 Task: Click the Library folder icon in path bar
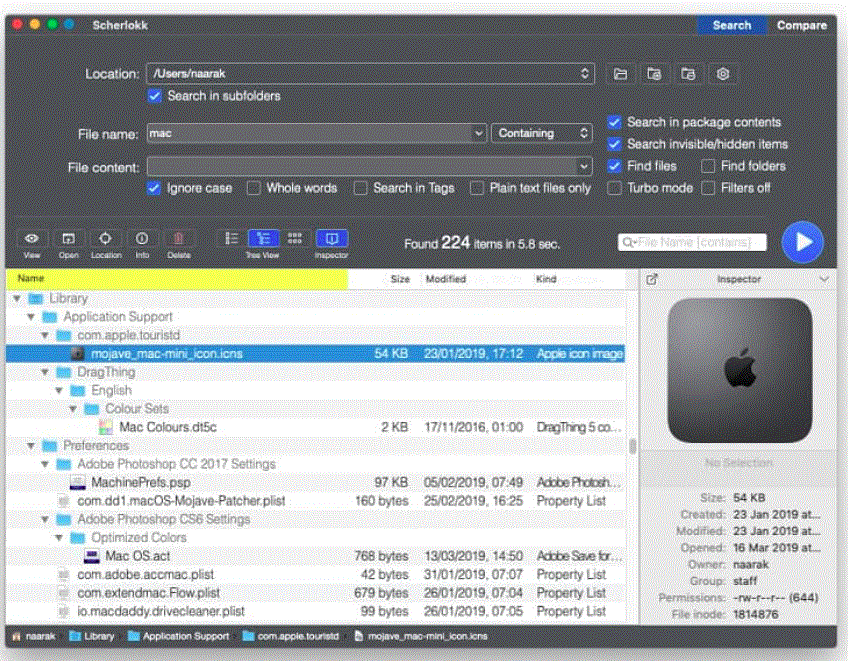point(75,636)
